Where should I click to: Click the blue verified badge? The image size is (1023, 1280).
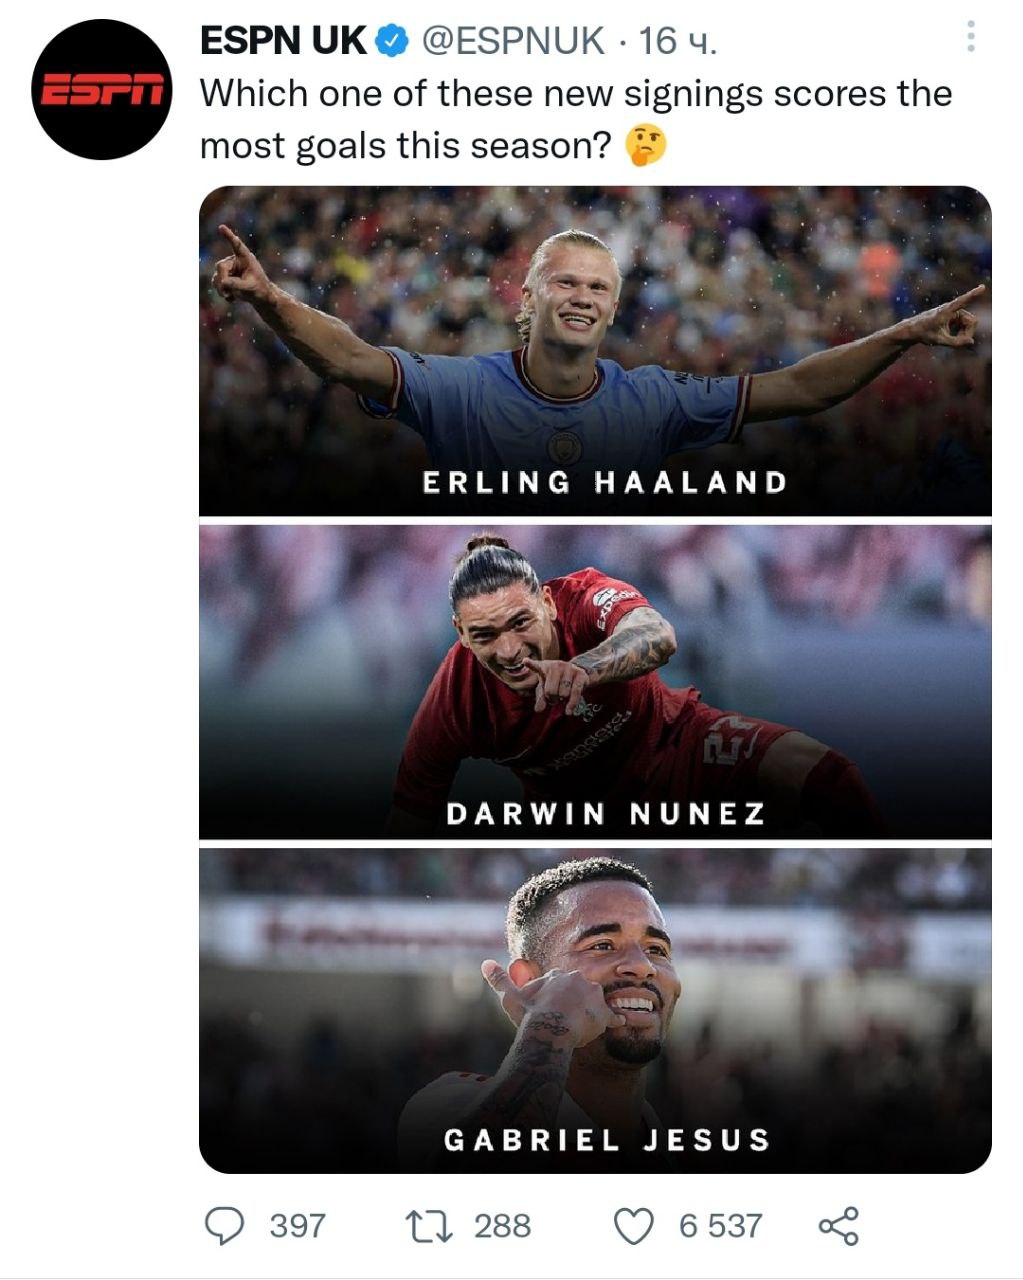pos(393,41)
